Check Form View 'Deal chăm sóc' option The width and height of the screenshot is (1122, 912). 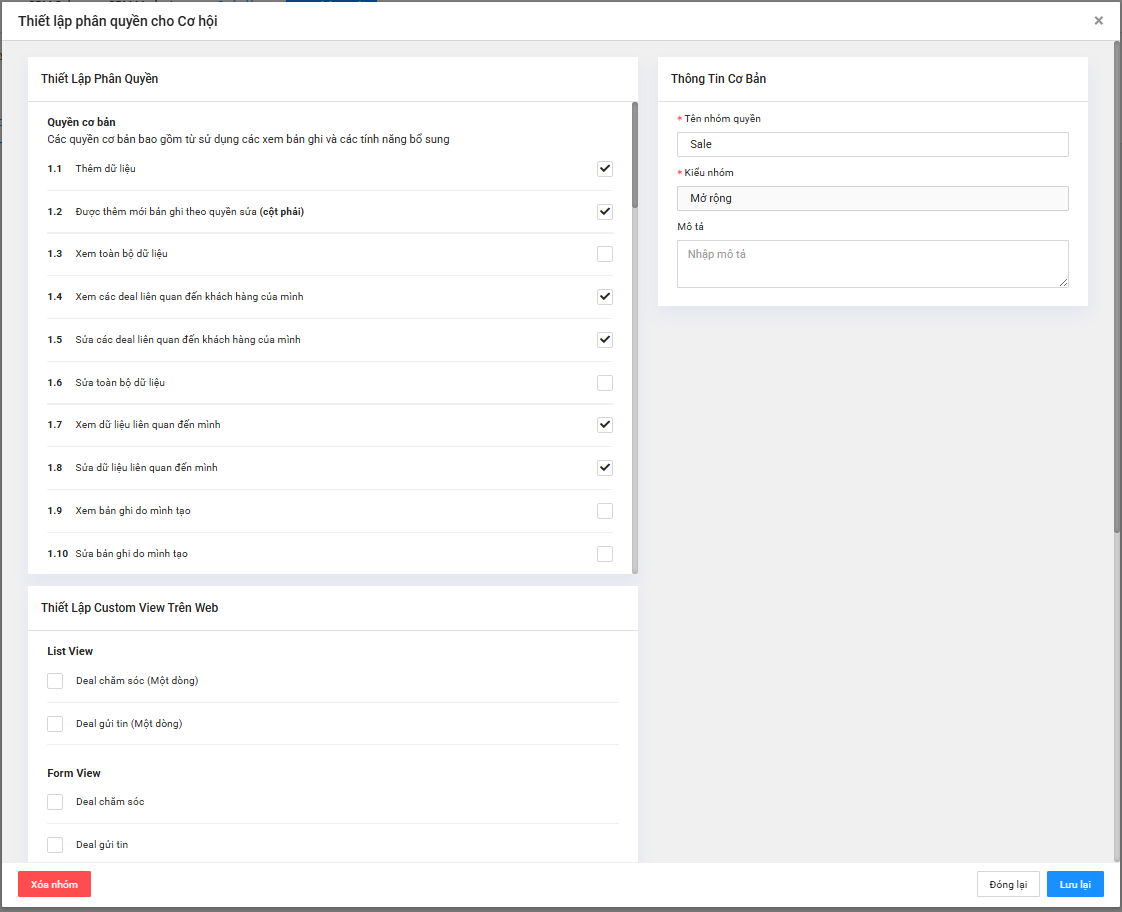[x=55, y=802]
